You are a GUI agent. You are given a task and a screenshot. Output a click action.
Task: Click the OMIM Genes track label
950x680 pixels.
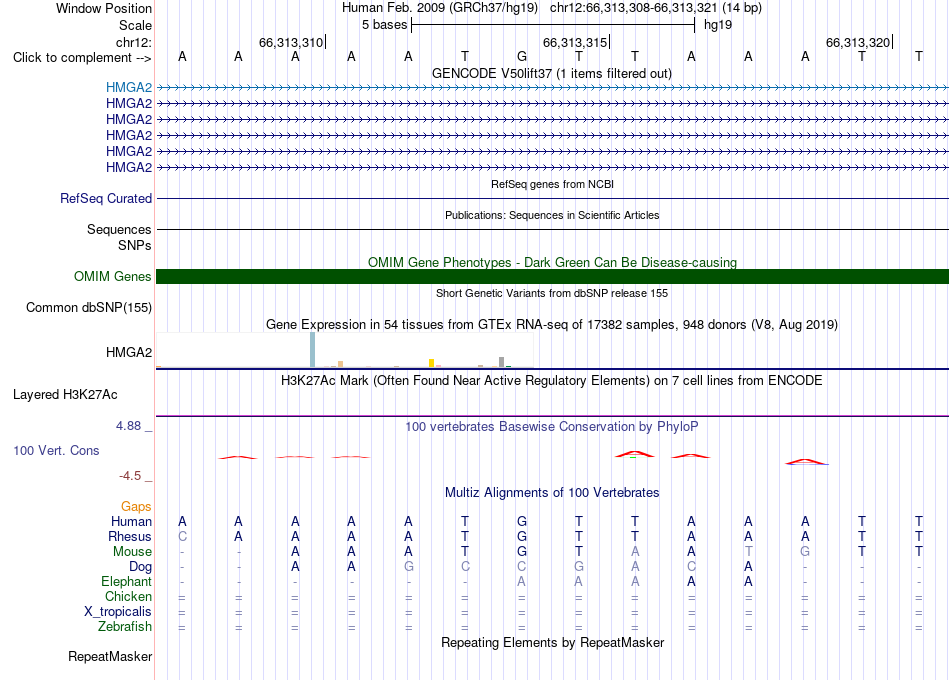point(112,276)
